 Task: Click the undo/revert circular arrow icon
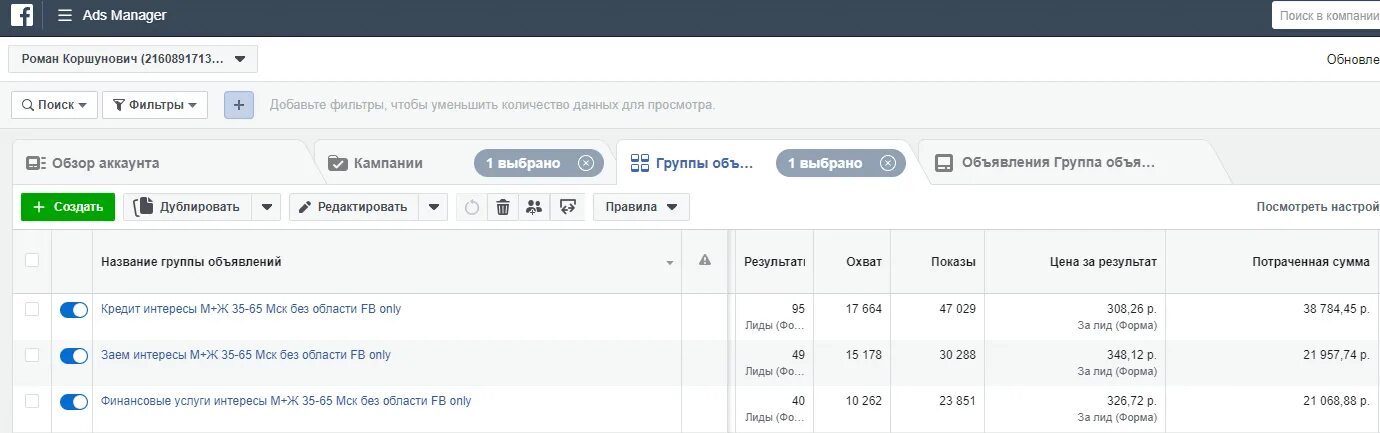point(472,207)
